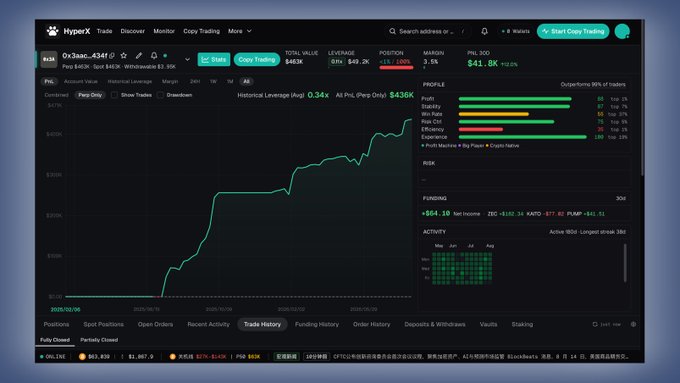The image size is (680, 383).
Task: Set chart range to 1W
Action: click(213, 82)
